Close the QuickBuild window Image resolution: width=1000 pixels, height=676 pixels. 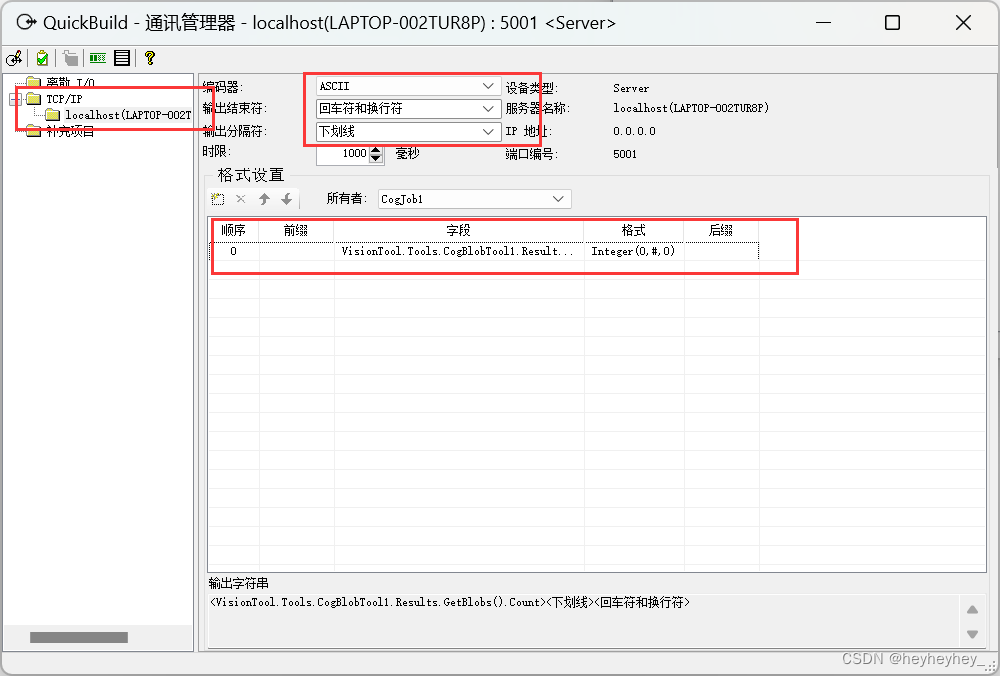click(x=963, y=23)
